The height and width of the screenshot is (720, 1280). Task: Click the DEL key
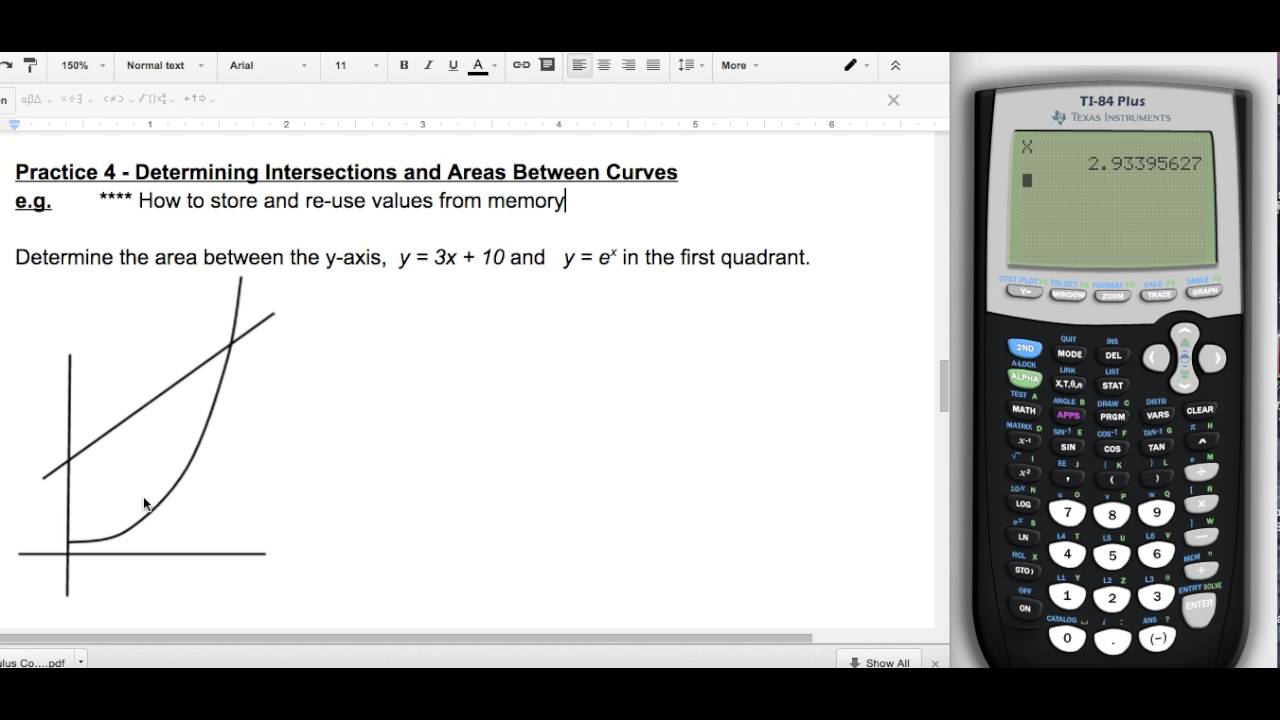(x=1113, y=355)
